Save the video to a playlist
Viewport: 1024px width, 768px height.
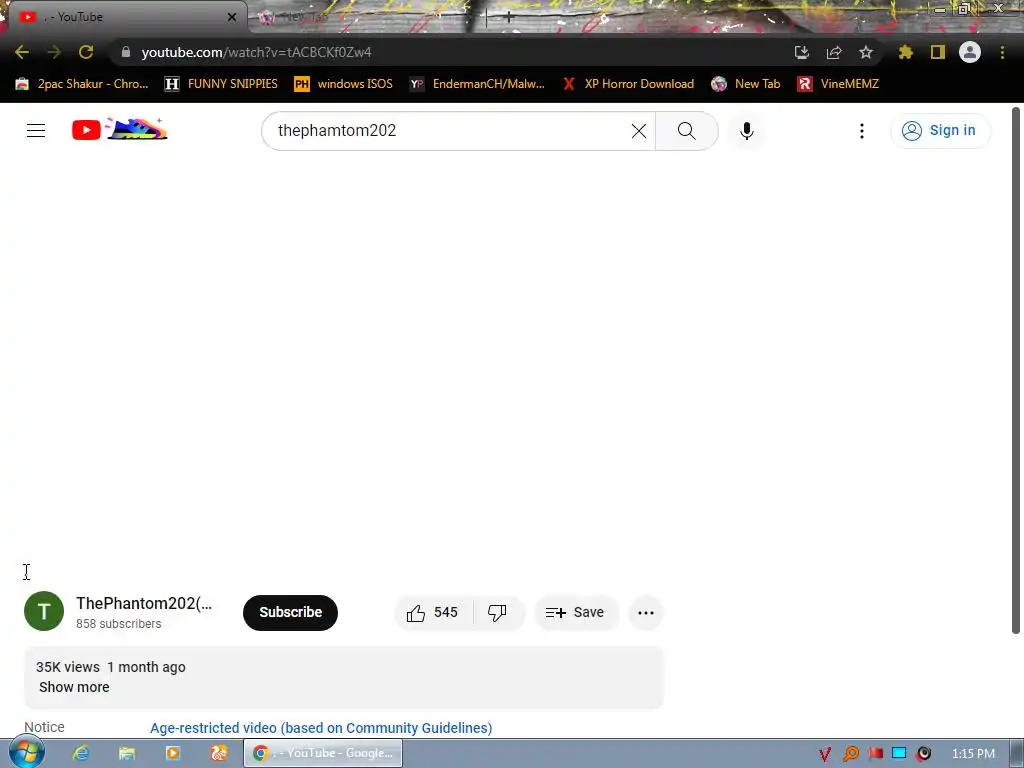(575, 613)
